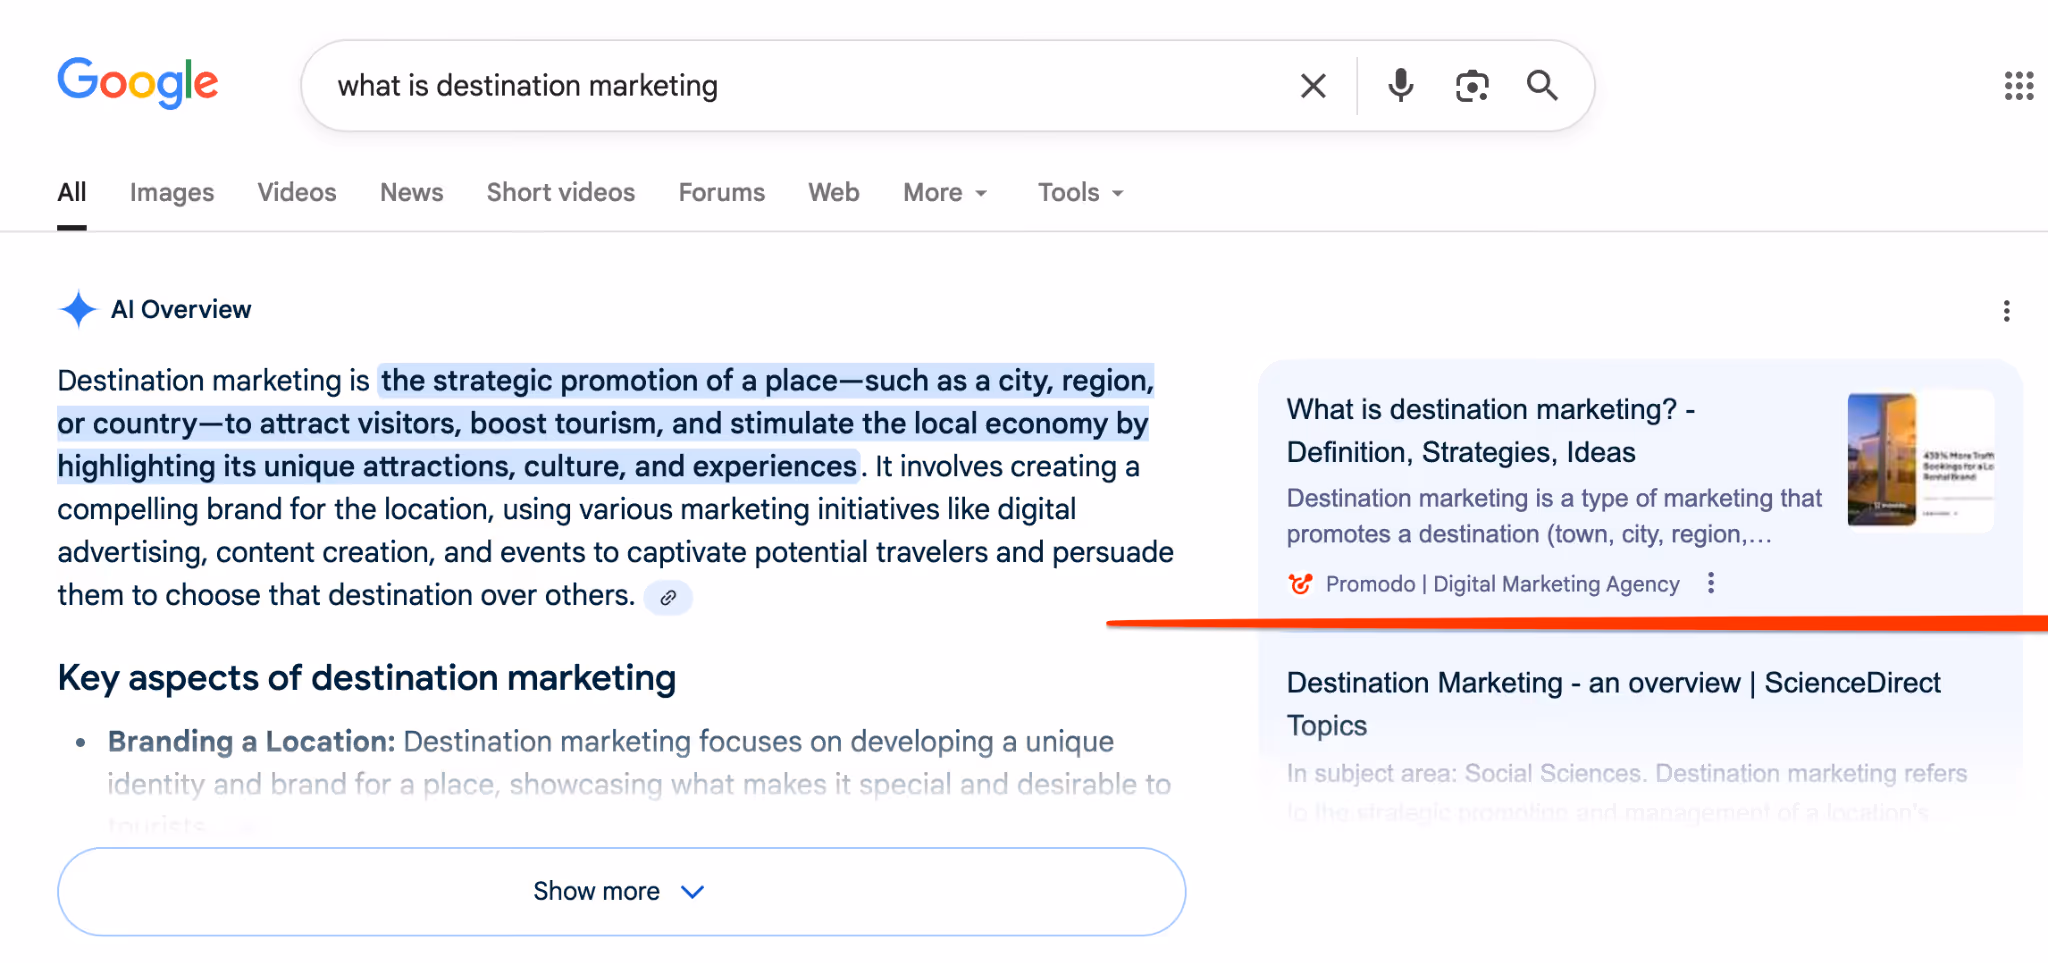The height and width of the screenshot is (963, 2048).
Task: Open ScienceDirect Destination Marketing overview link
Action: (x=1613, y=704)
